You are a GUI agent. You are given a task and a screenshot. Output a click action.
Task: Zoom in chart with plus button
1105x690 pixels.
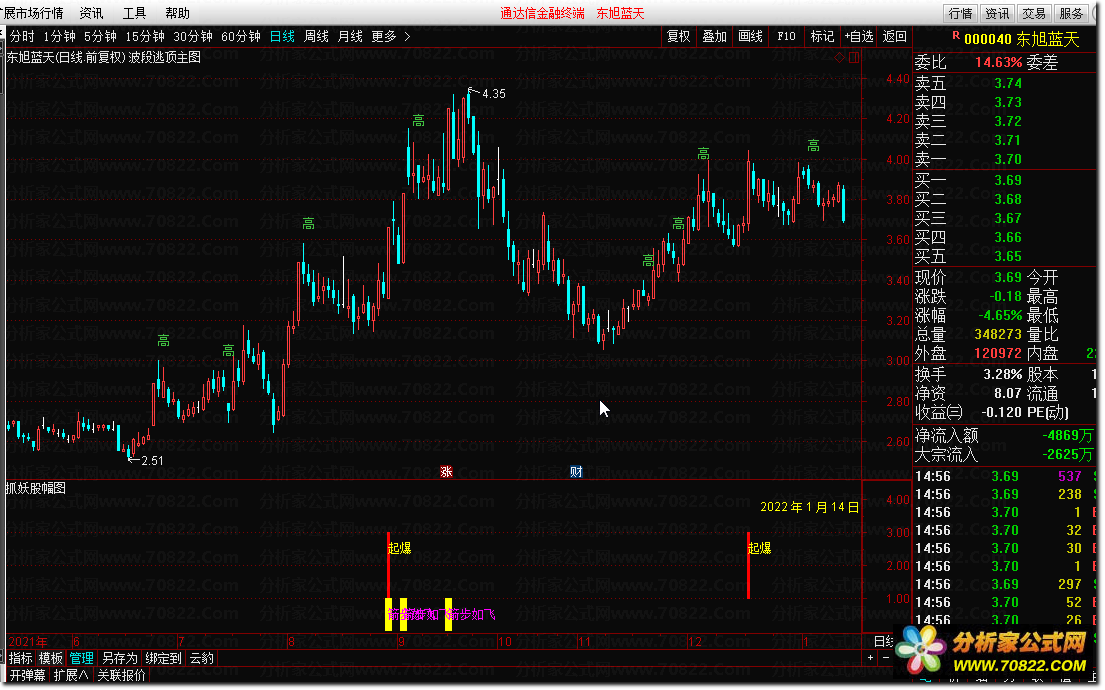[x=870, y=658]
